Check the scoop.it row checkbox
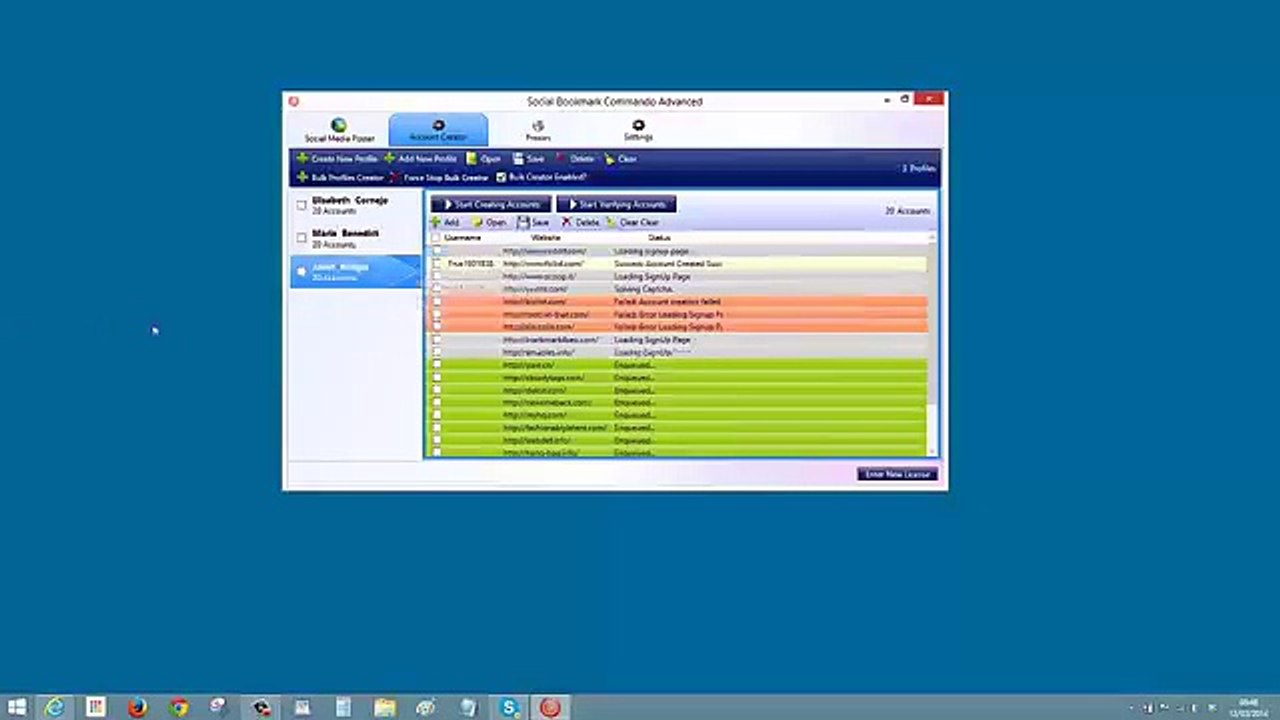Image resolution: width=1280 pixels, height=720 pixels. 436,276
